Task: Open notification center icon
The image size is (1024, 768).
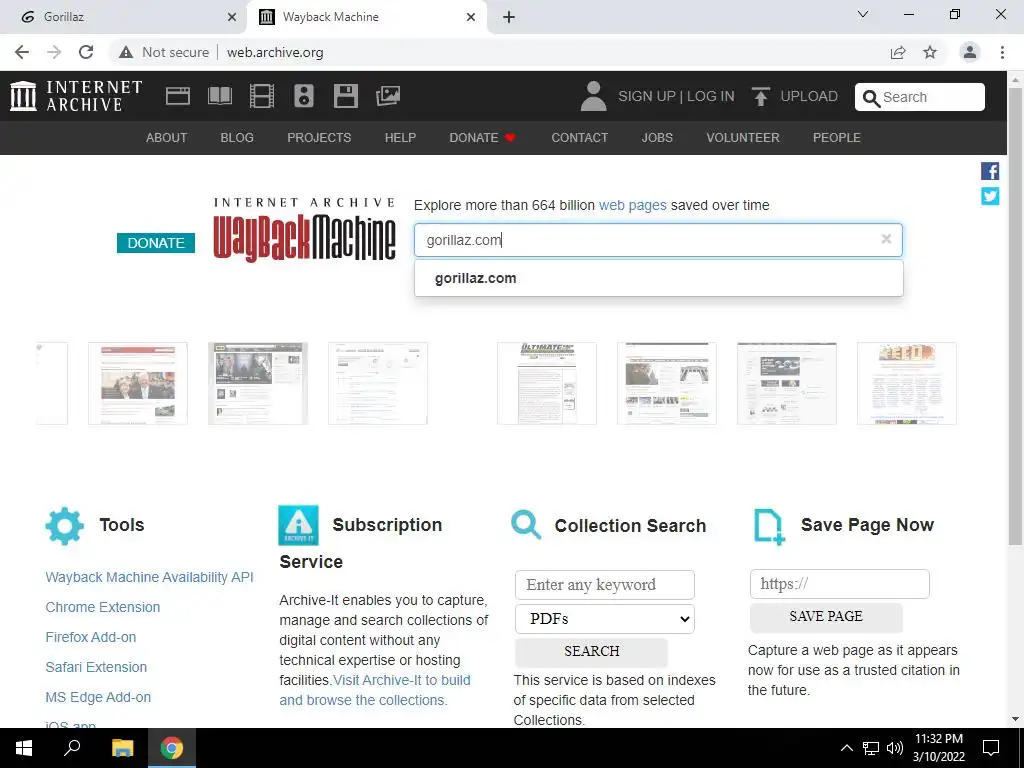Action: (991, 748)
